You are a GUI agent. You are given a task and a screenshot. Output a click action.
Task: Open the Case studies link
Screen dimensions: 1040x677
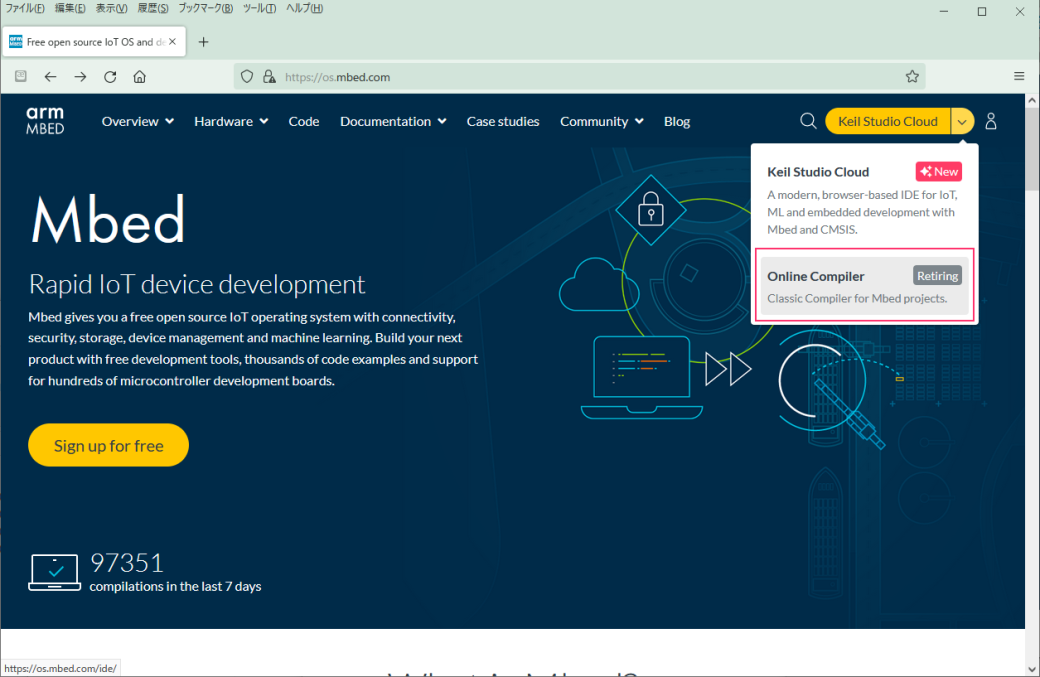click(502, 121)
